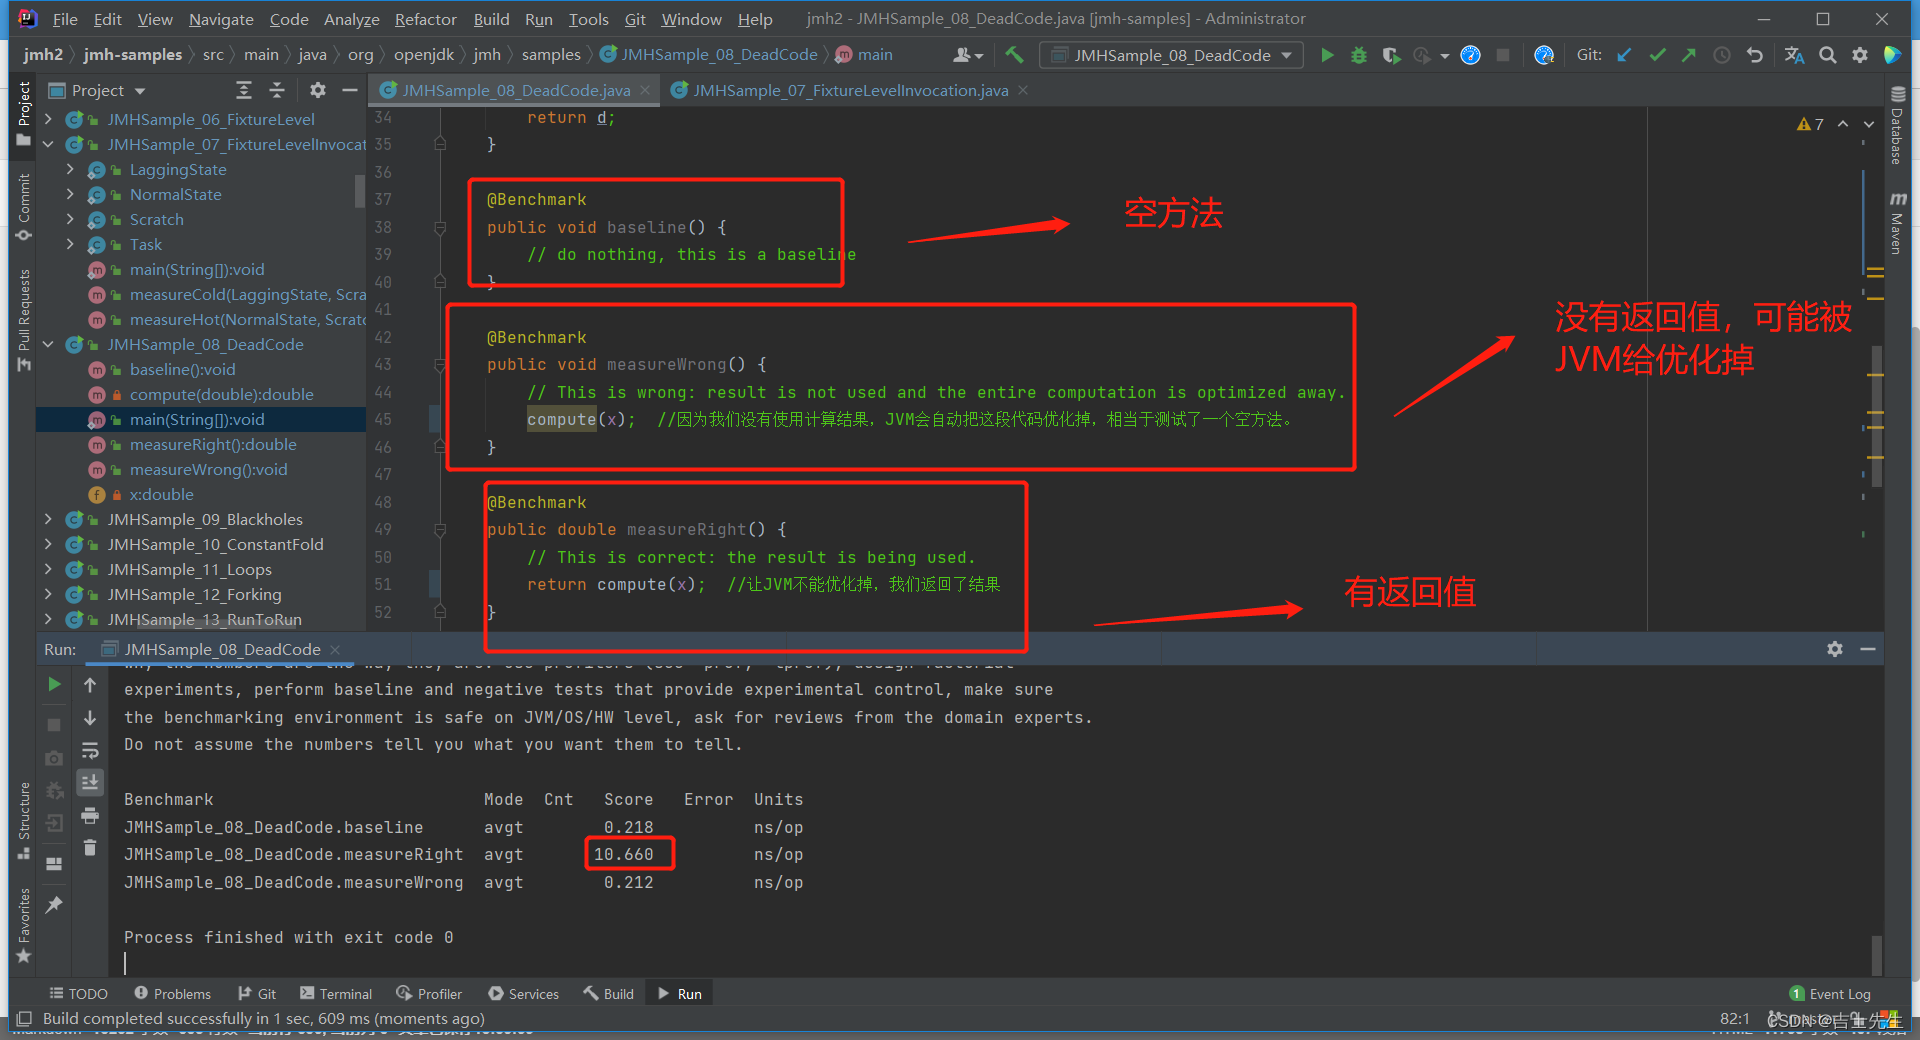Click the Build project hammer icon
This screenshot has width=1920, height=1040.
[1014, 56]
